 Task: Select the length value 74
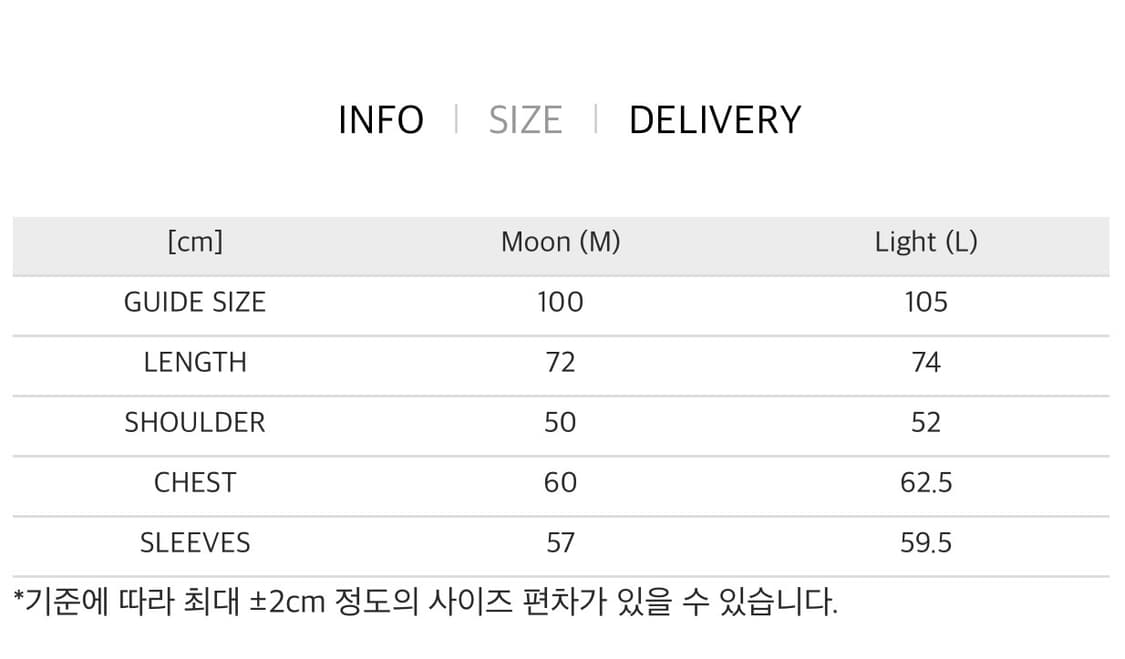926,362
